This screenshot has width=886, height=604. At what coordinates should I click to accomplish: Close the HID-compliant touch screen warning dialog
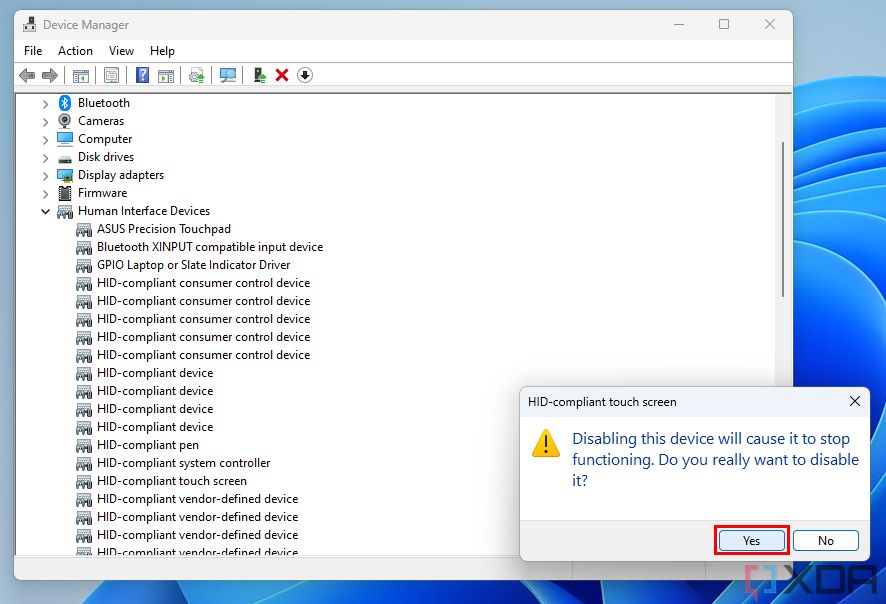click(x=855, y=401)
